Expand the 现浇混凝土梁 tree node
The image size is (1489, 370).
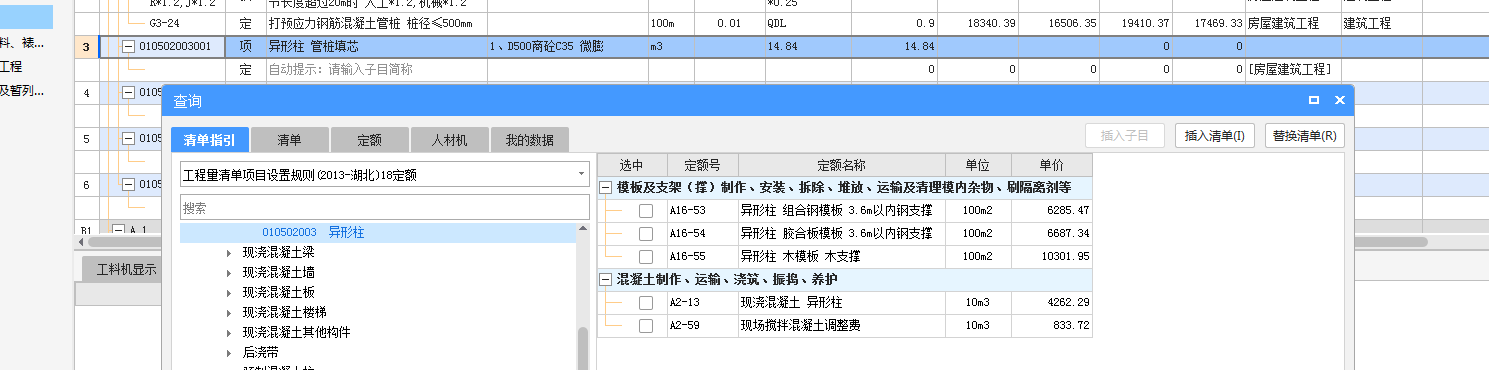point(229,253)
